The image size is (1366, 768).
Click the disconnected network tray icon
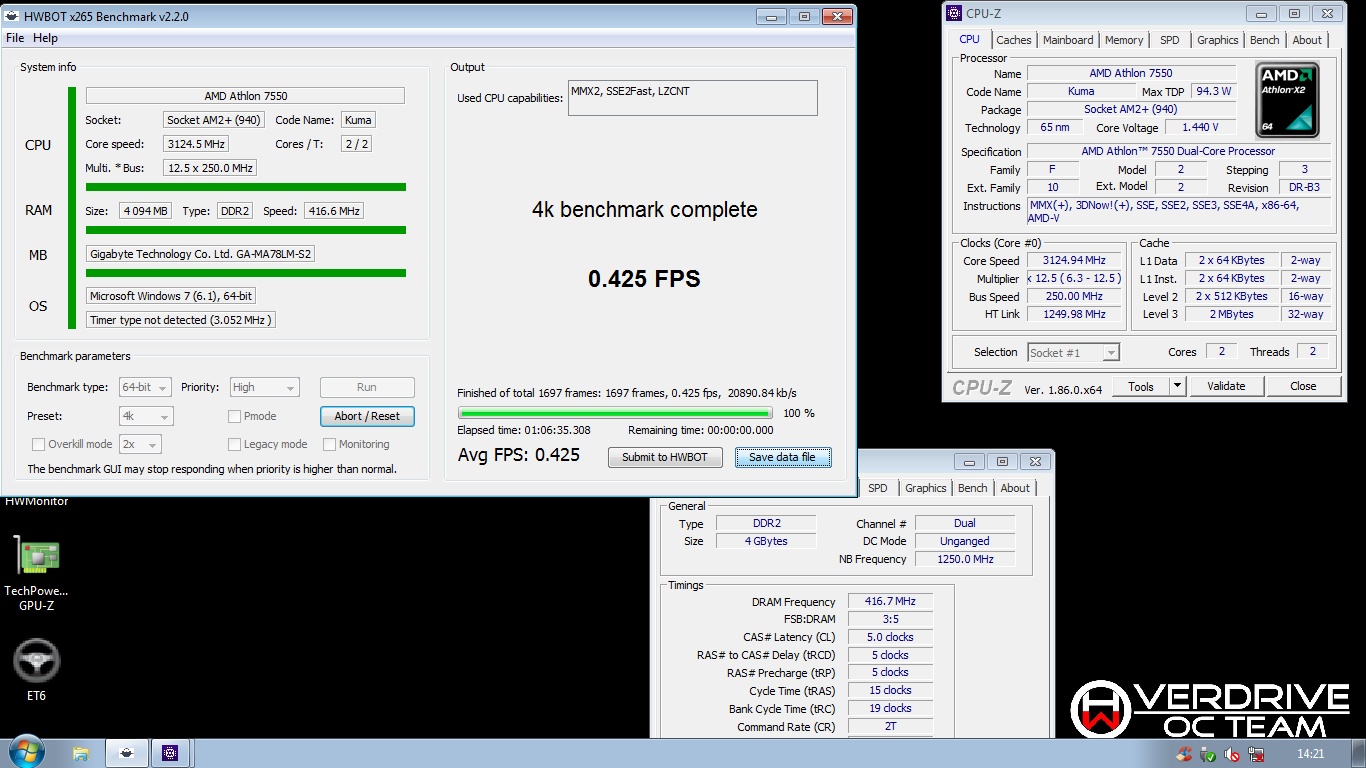(x=1256, y=754)
